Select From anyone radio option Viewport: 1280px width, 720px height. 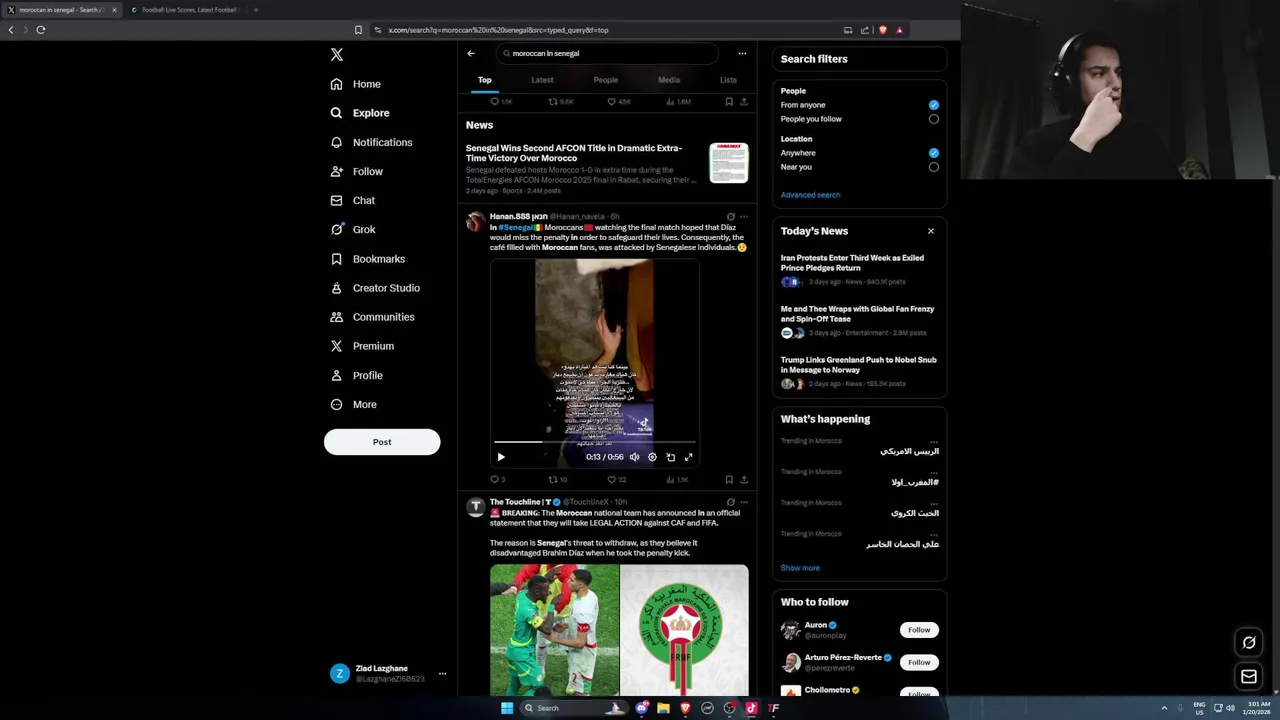pyautogui.click(x=934, y=105)
